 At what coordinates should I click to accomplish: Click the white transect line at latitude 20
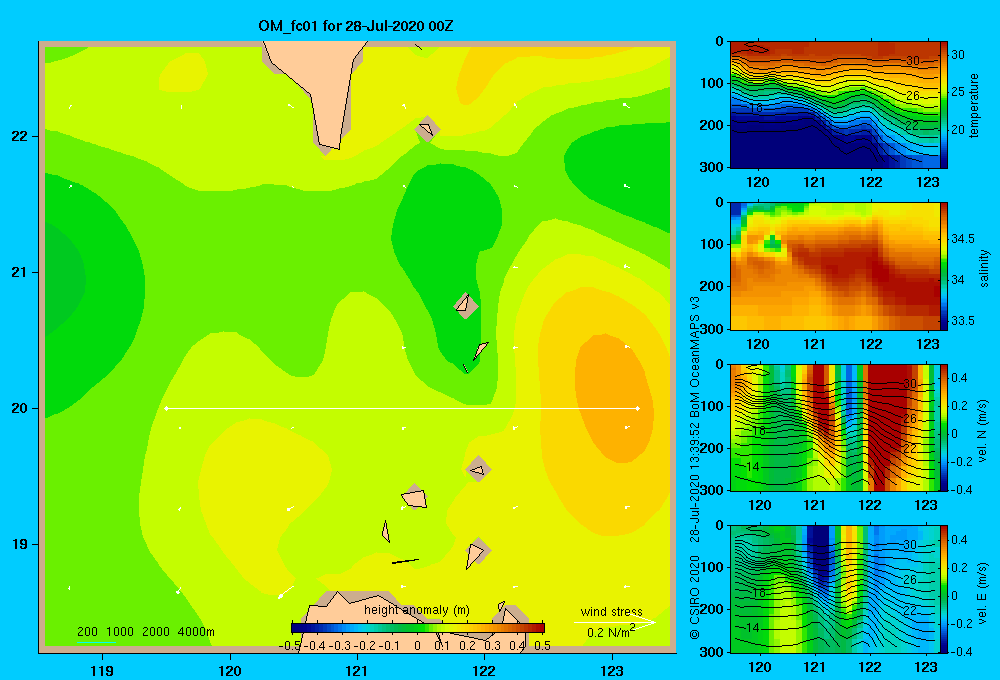[x=402, y=408]
